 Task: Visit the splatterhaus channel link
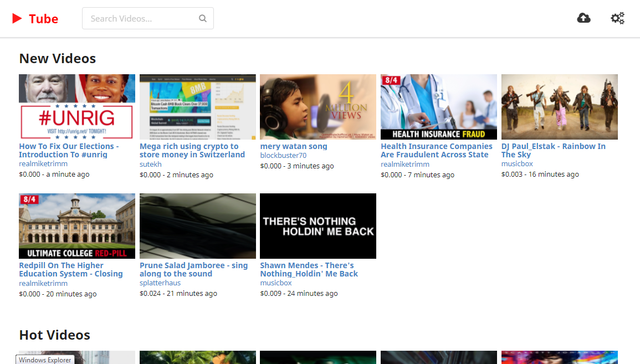pos(160,283)
